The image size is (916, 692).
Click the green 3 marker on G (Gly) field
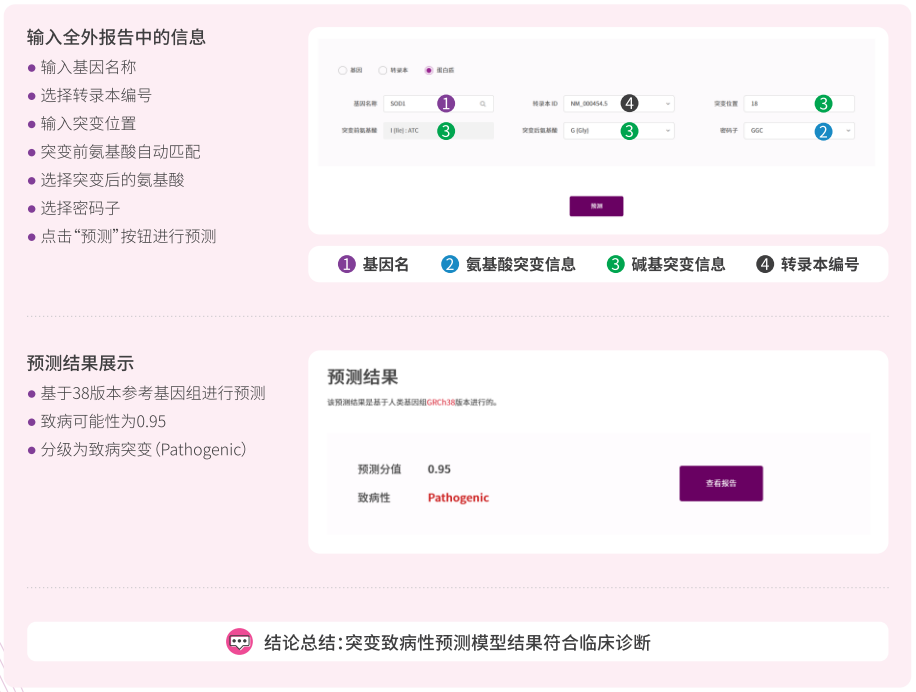tap(628, 131)
